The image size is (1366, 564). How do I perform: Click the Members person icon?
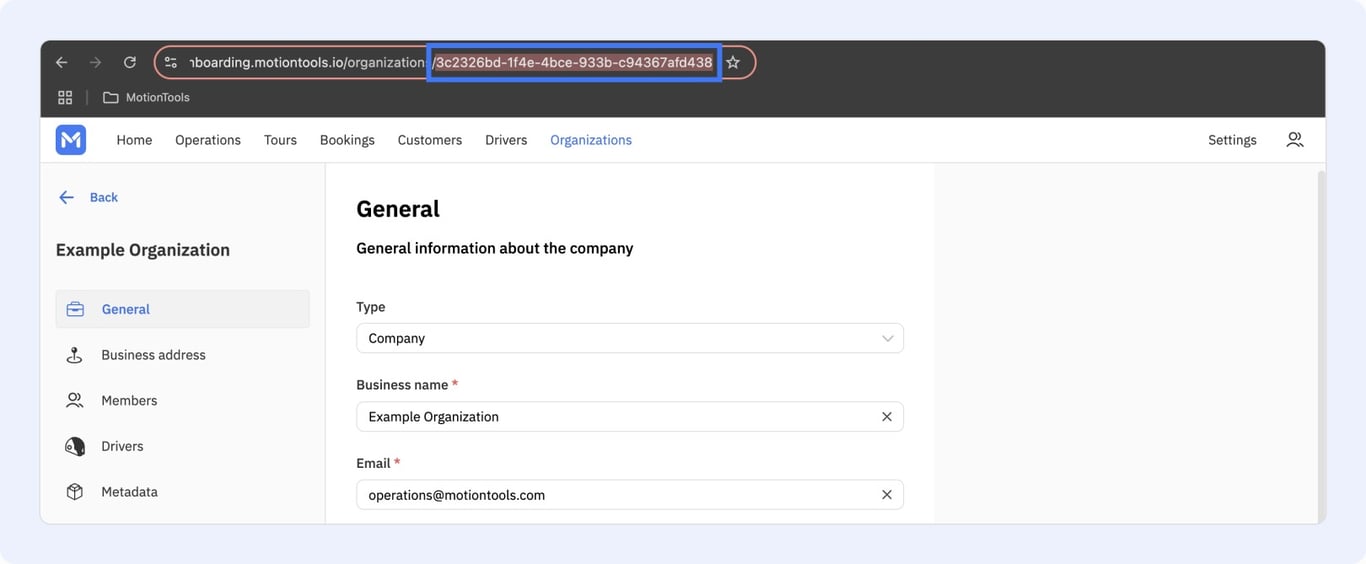75,400
